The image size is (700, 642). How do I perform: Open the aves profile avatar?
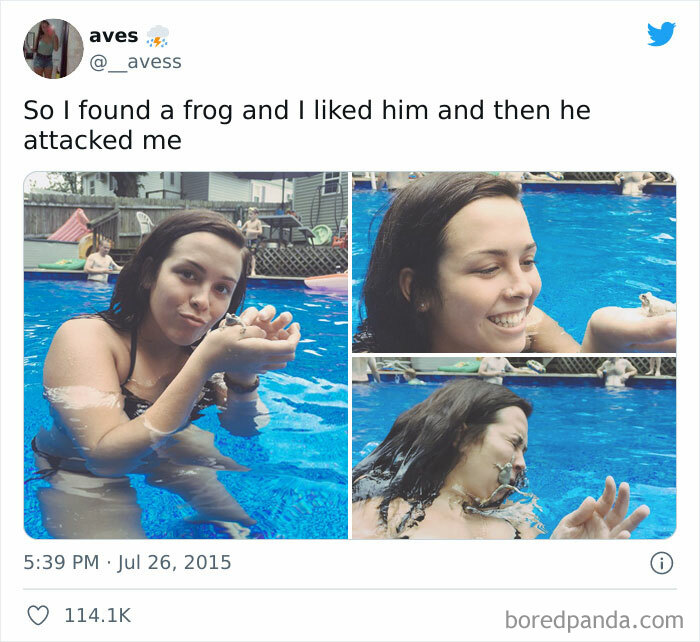click(x=53, y=48)
